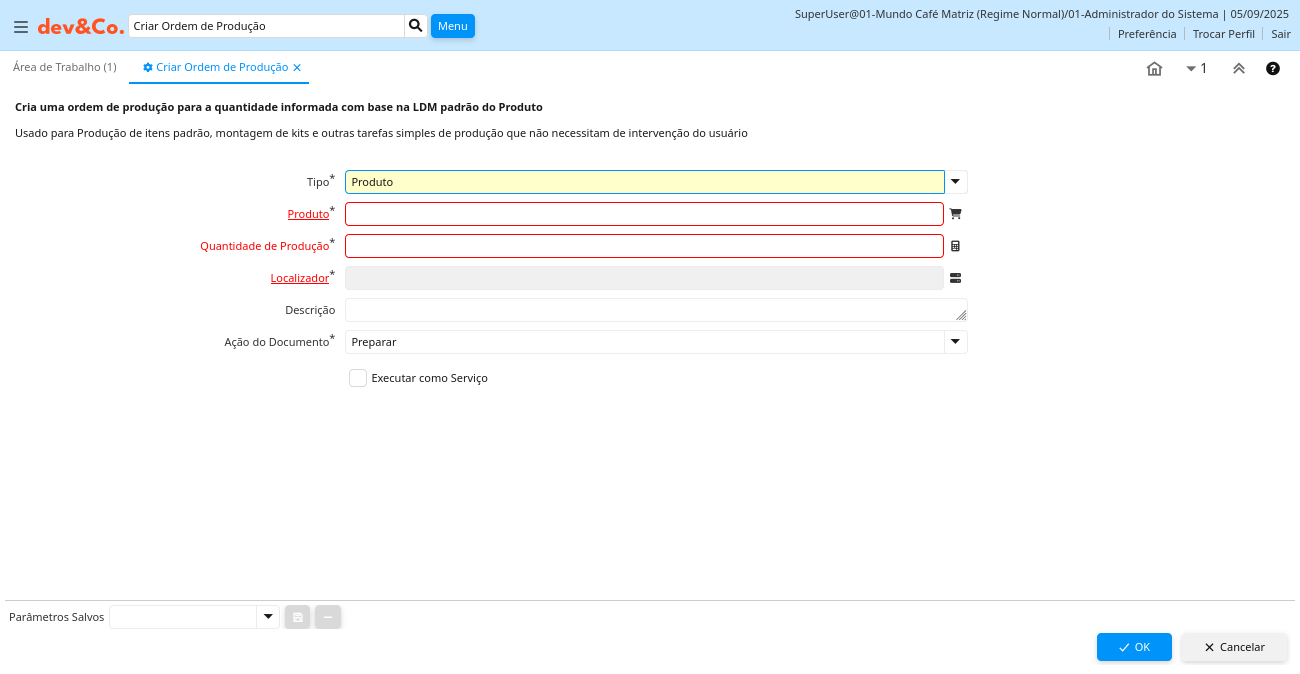Click the Preferência link

[x=1147, y=34]
